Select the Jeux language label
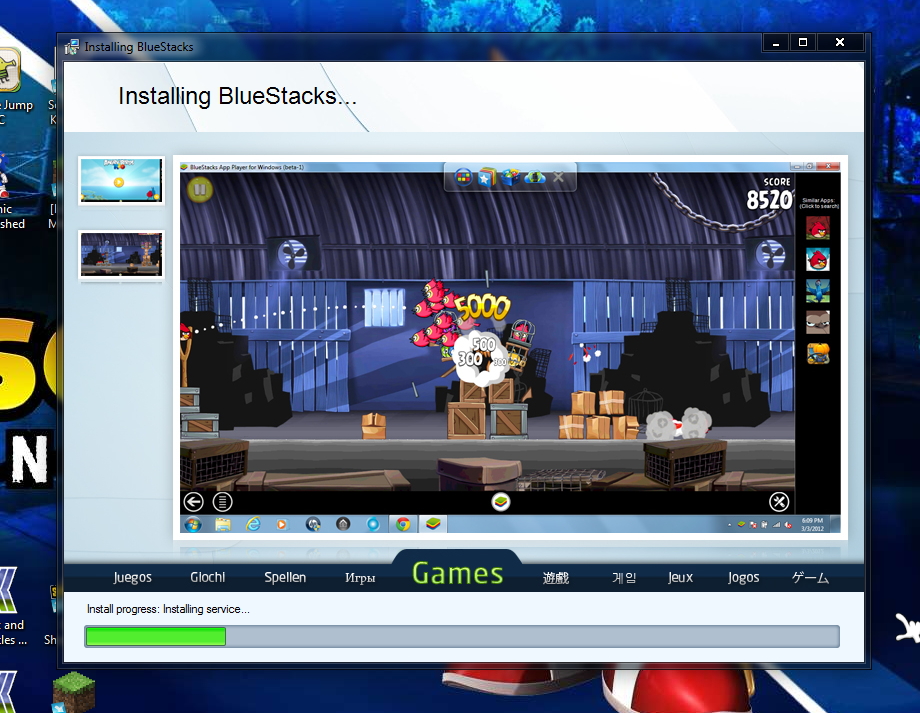The image size is (920, 713). pos(680,577)
